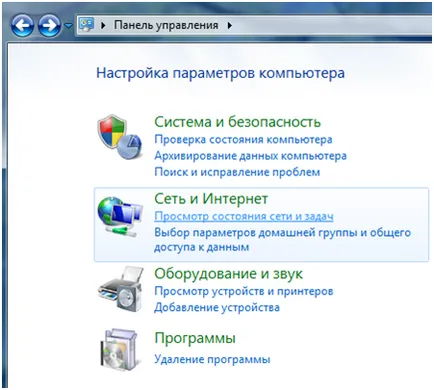Open Удаление программы link
Image resolution: width=434 pixels, height=390 pixels.
pos(212,359)
